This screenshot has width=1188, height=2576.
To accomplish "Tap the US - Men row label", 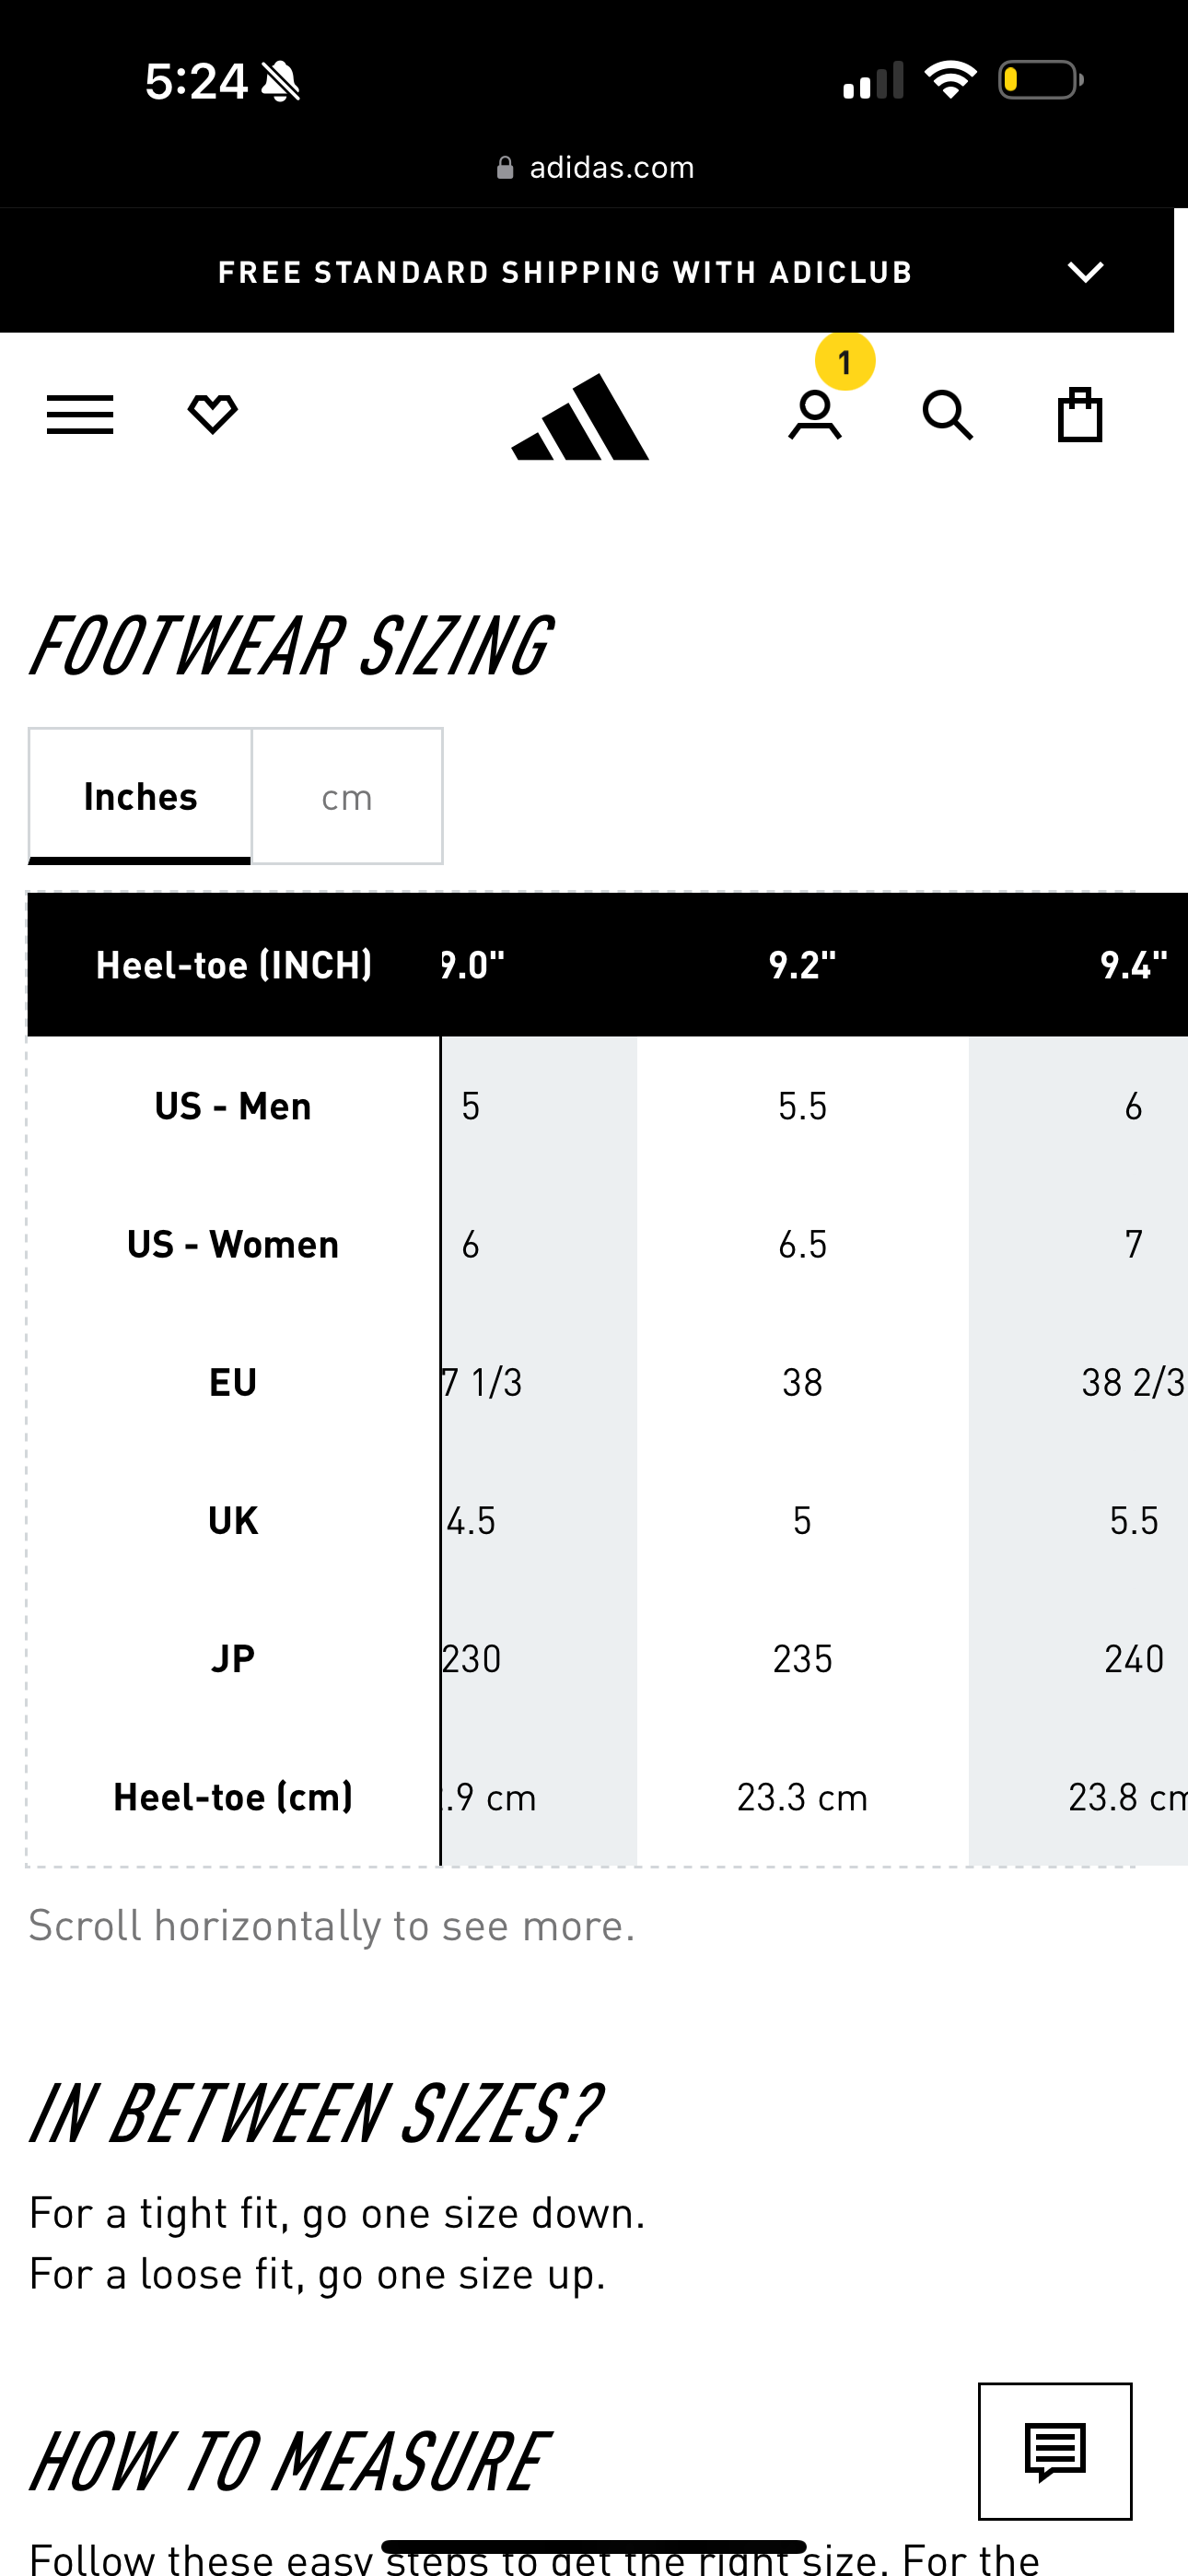I will click(x=233, y=1106).
